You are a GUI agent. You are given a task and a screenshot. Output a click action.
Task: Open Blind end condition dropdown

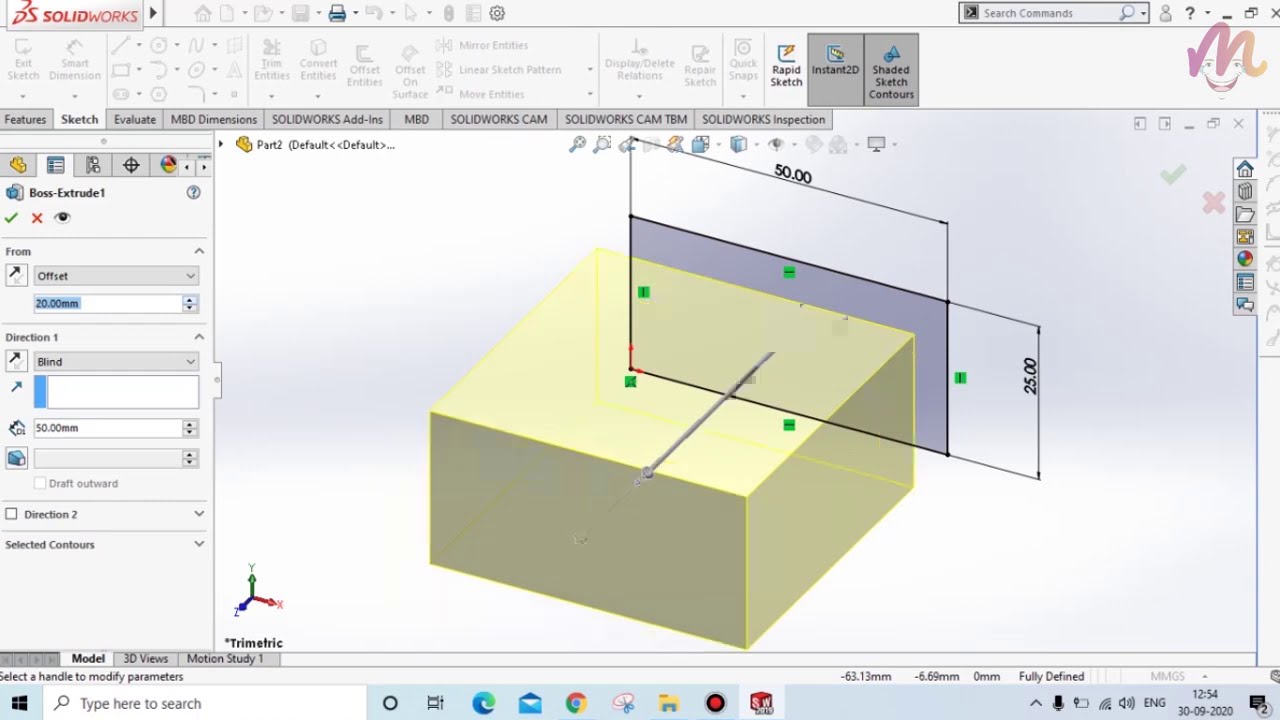click(116, 362)
